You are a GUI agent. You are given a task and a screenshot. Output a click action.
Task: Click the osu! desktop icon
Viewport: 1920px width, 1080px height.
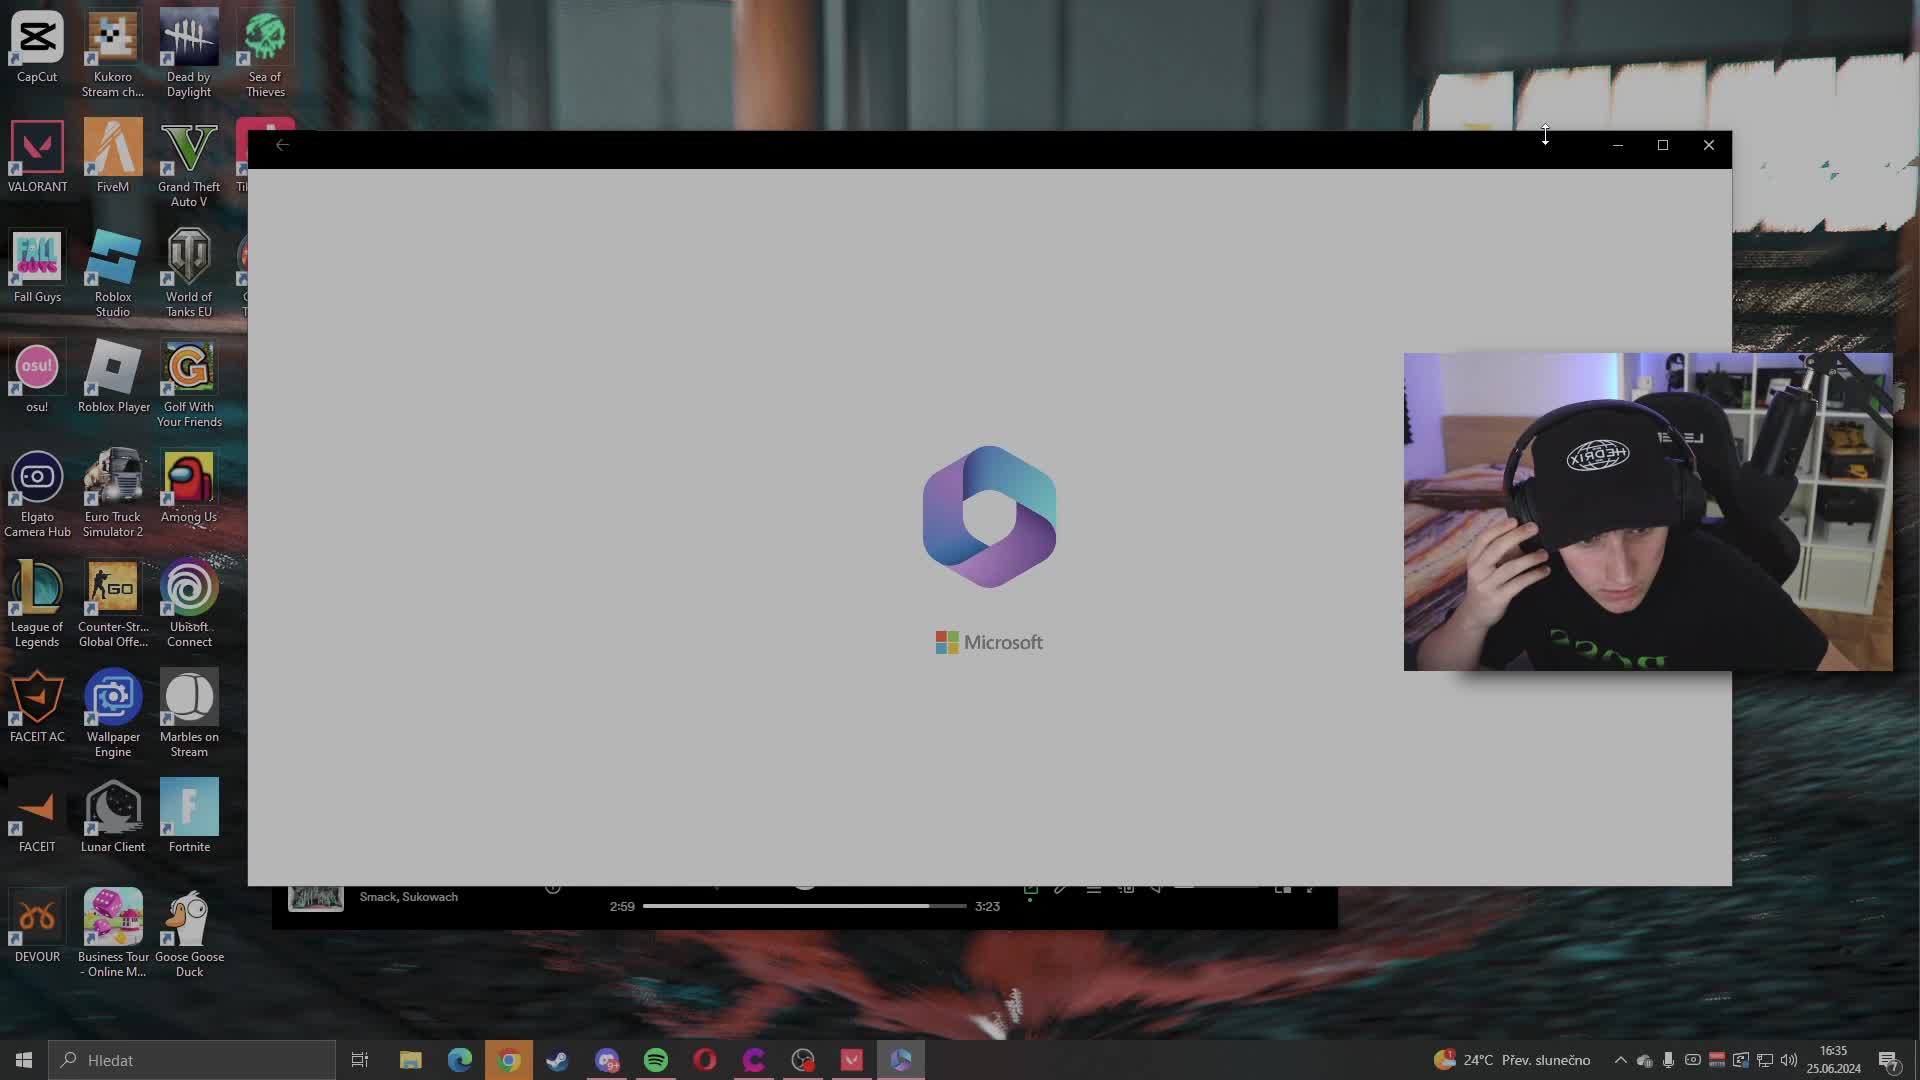pyautogui.click(x=37, y=377)
